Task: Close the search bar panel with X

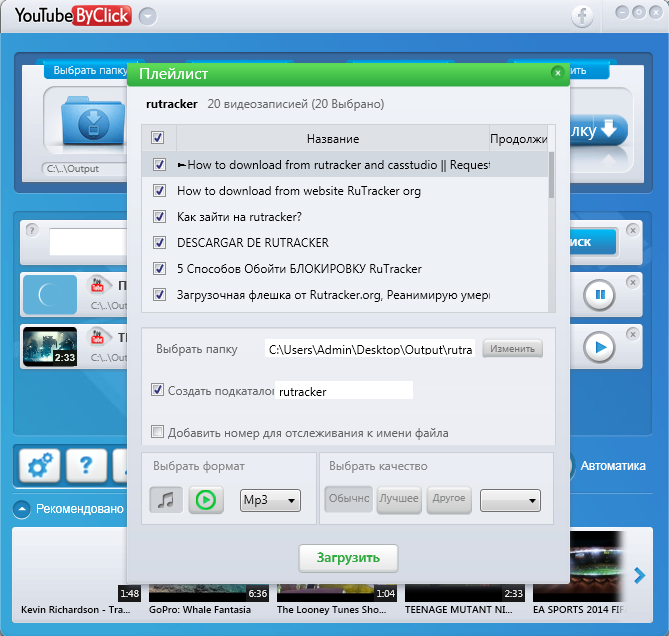Action: 633,230
